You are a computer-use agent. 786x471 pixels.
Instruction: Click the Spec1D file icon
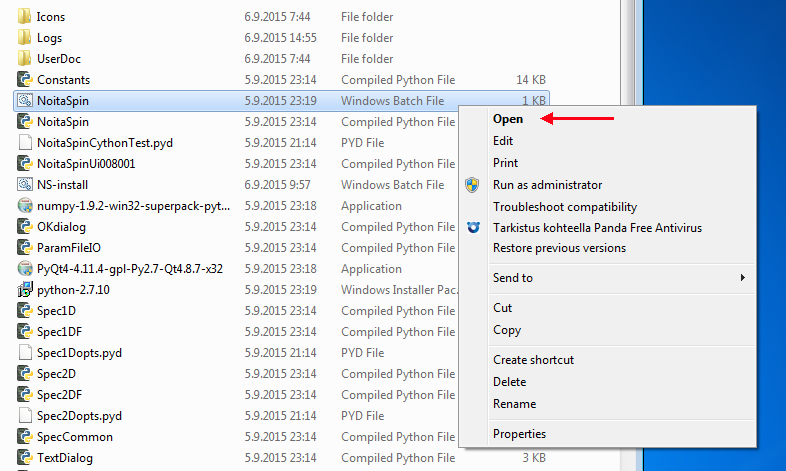click(x=25, y=311)
